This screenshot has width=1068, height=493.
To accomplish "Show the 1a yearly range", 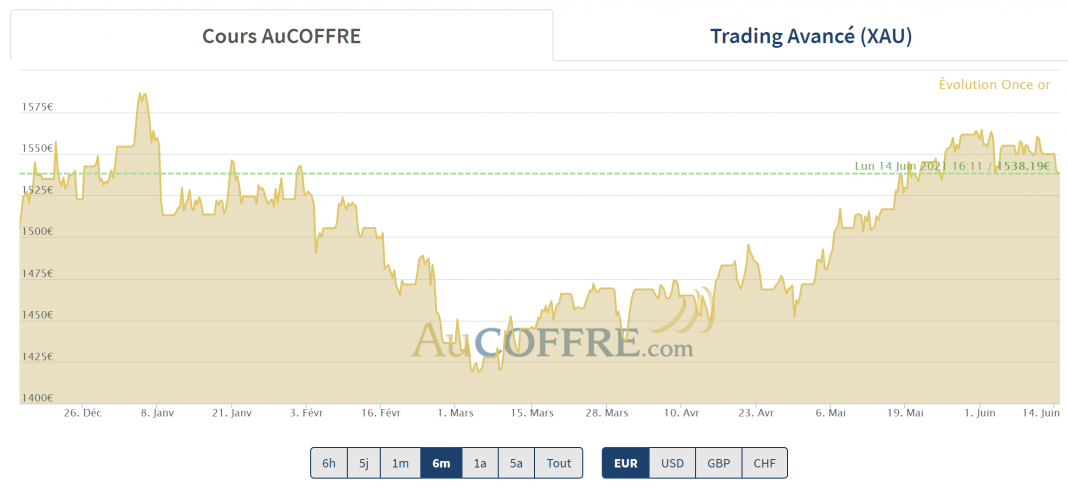I will click(x=479, y=463).
